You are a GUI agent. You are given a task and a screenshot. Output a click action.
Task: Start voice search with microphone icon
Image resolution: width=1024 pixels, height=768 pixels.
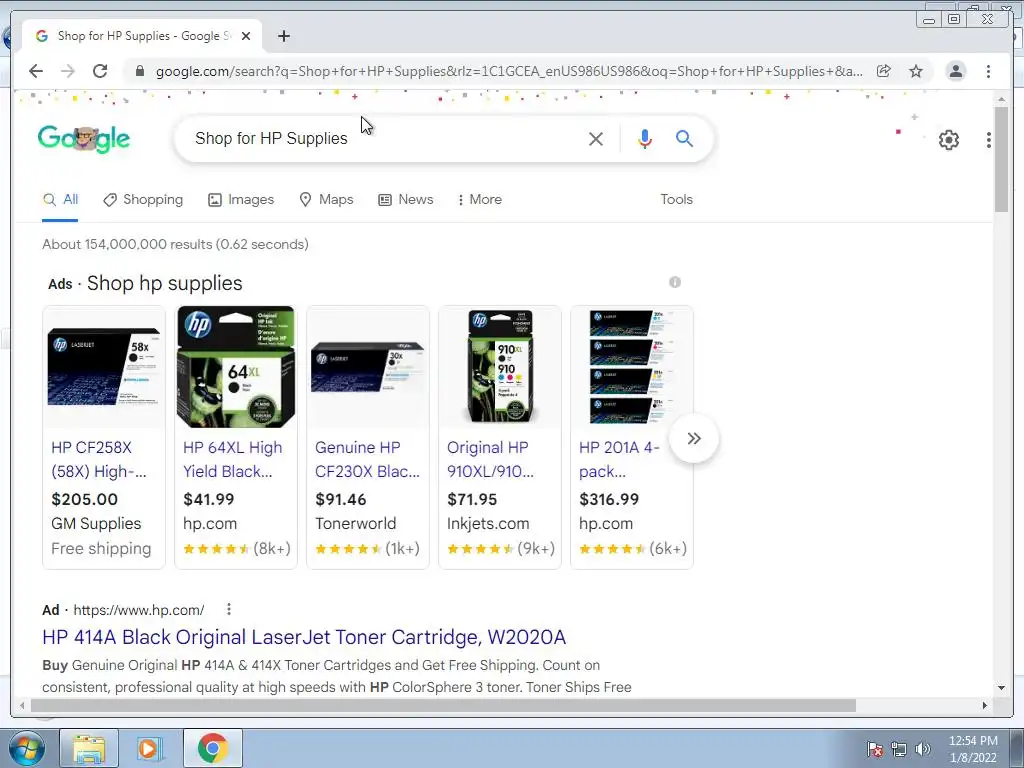tap(645, 138)
